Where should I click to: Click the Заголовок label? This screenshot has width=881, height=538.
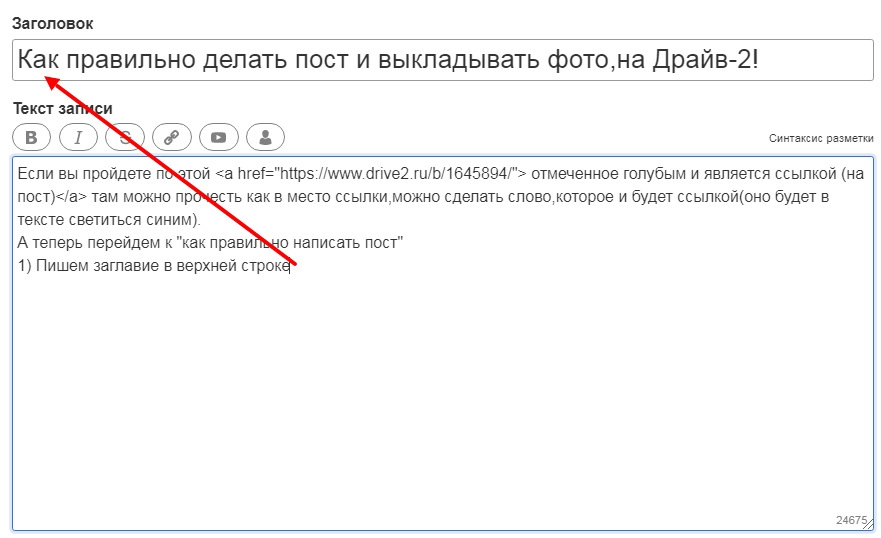pyautogui.click(x=52, y=24)
